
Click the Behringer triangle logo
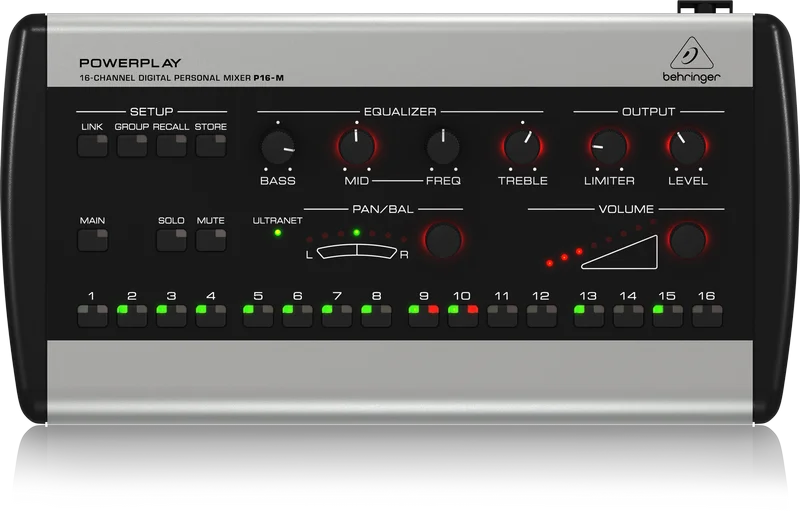click(692, 53)
